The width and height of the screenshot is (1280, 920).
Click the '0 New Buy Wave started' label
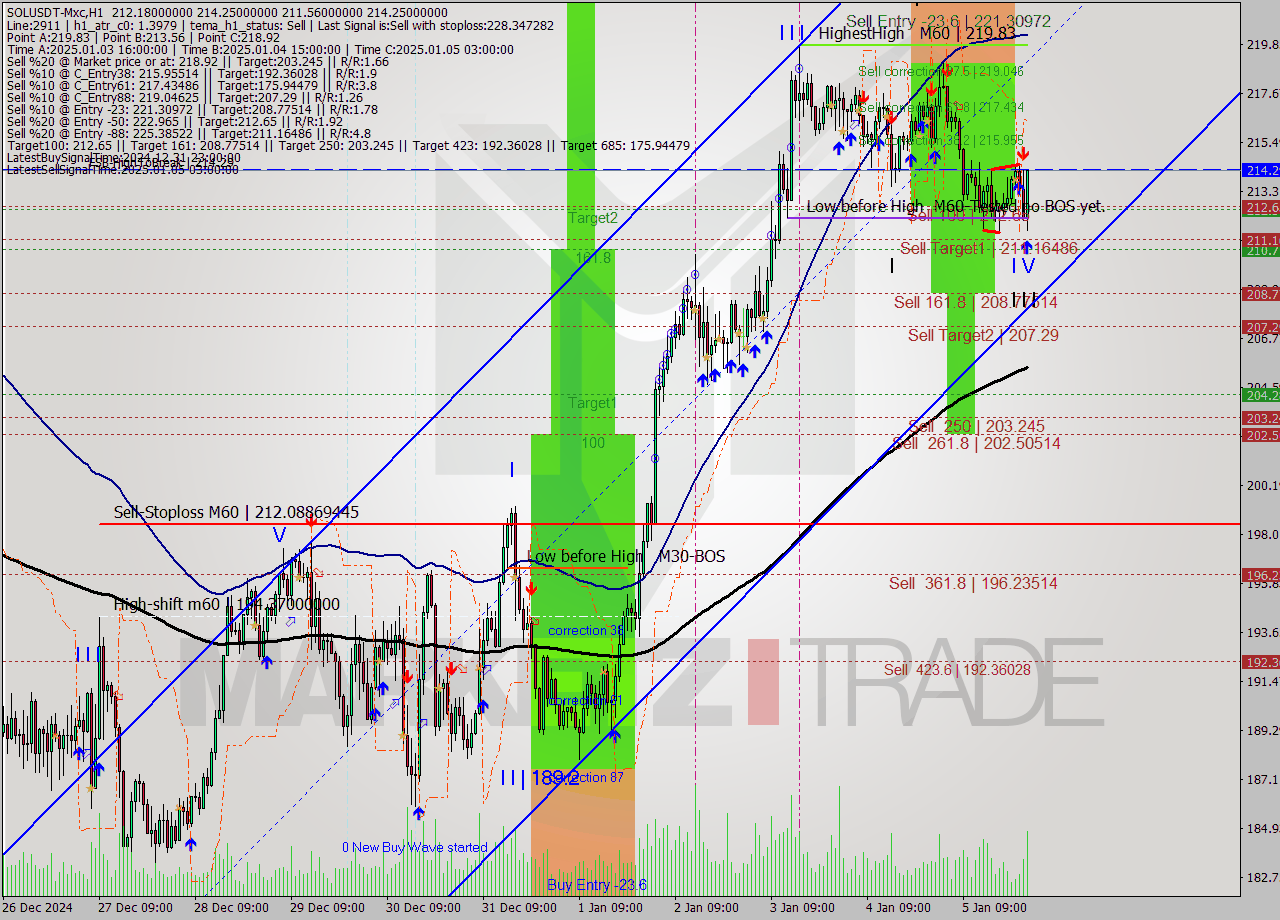415,847
